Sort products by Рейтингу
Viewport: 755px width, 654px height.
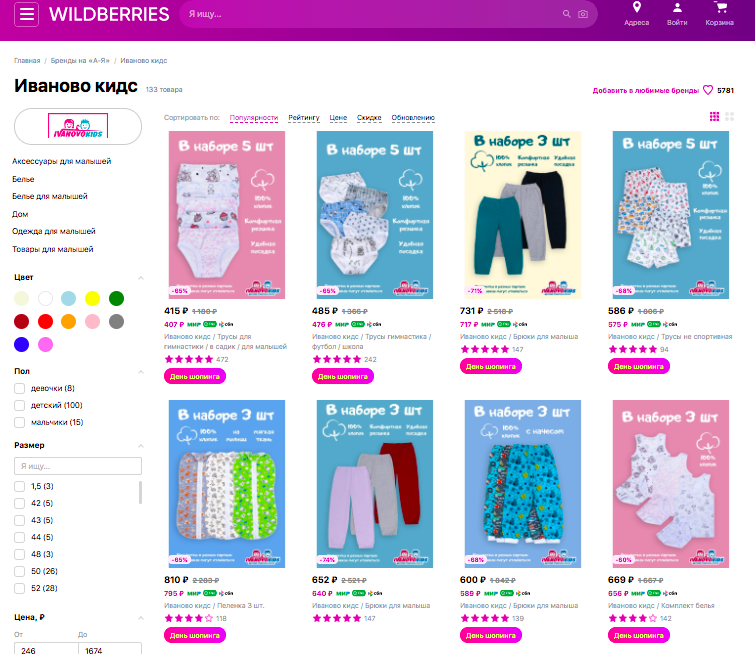(x=304, y=118)
